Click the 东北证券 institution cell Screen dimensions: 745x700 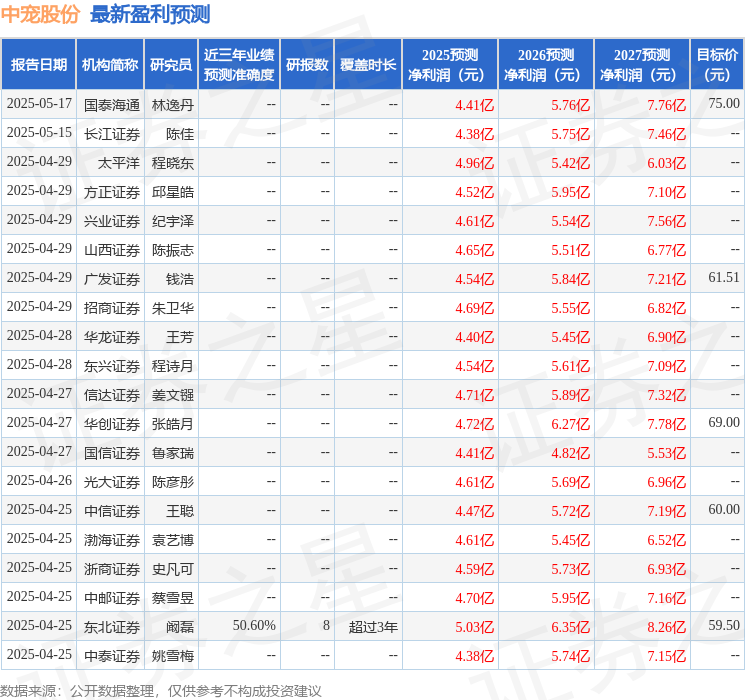[x=112, y=627]
